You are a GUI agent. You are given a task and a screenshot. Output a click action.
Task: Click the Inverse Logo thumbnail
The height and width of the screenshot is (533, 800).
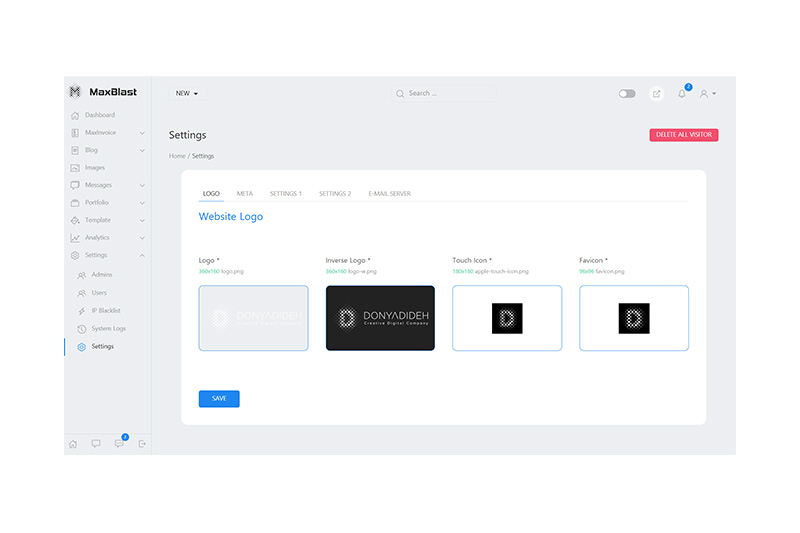380,318
